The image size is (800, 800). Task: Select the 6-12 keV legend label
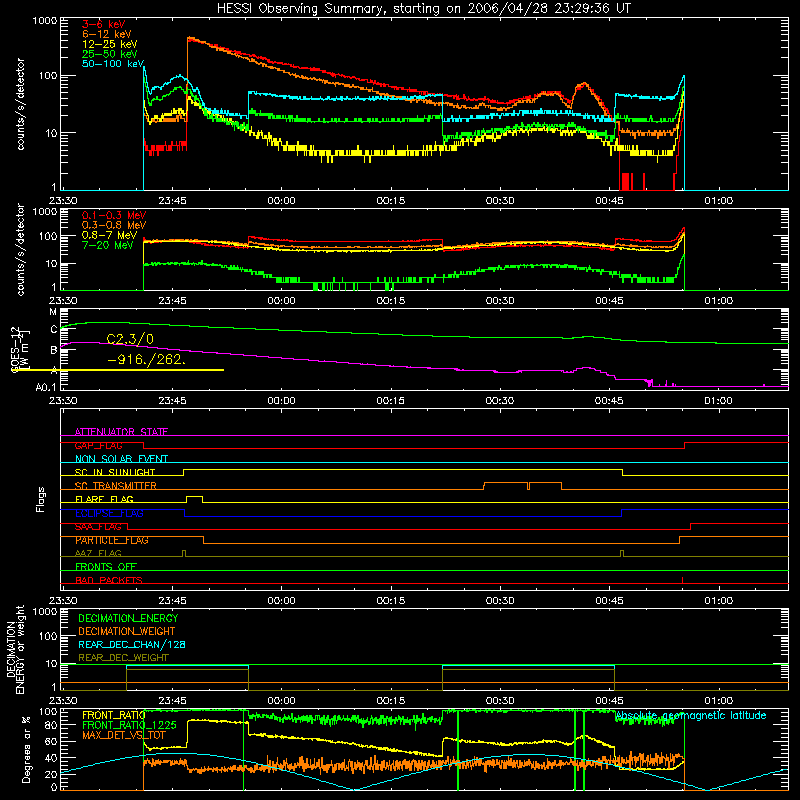click(107, 34)
